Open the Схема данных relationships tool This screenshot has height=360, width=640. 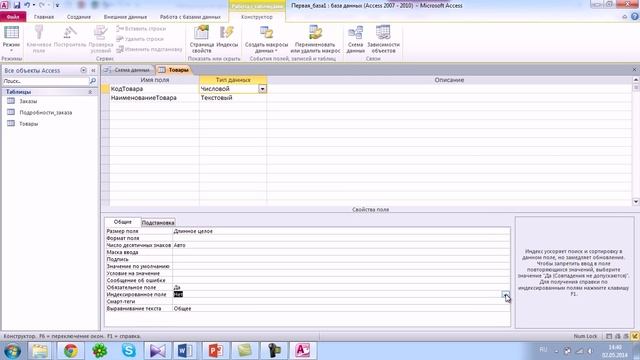[356, 39]
